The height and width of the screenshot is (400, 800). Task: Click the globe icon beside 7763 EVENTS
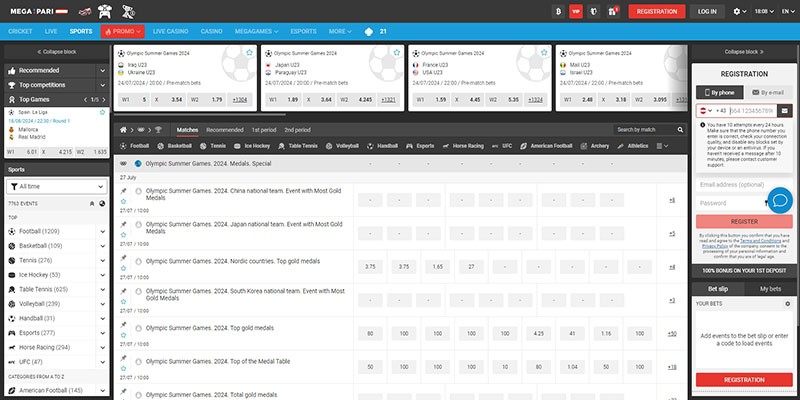(x=102, y=204)
